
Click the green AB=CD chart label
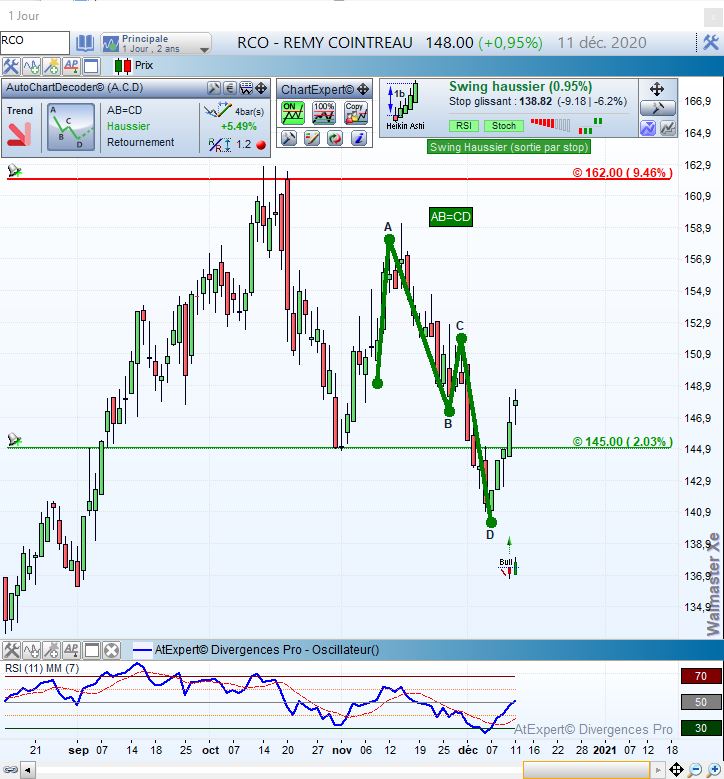(x=450, y=217)
